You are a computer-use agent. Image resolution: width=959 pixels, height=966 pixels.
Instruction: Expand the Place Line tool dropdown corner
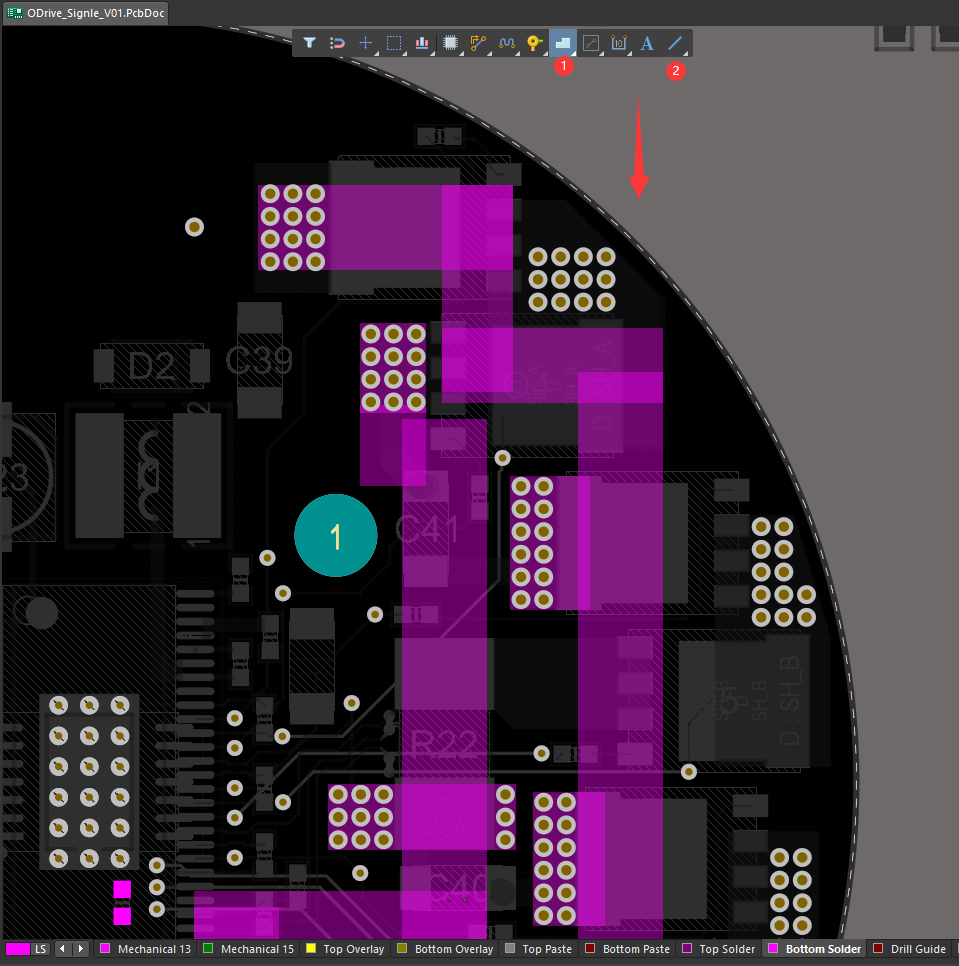[686, 54]
